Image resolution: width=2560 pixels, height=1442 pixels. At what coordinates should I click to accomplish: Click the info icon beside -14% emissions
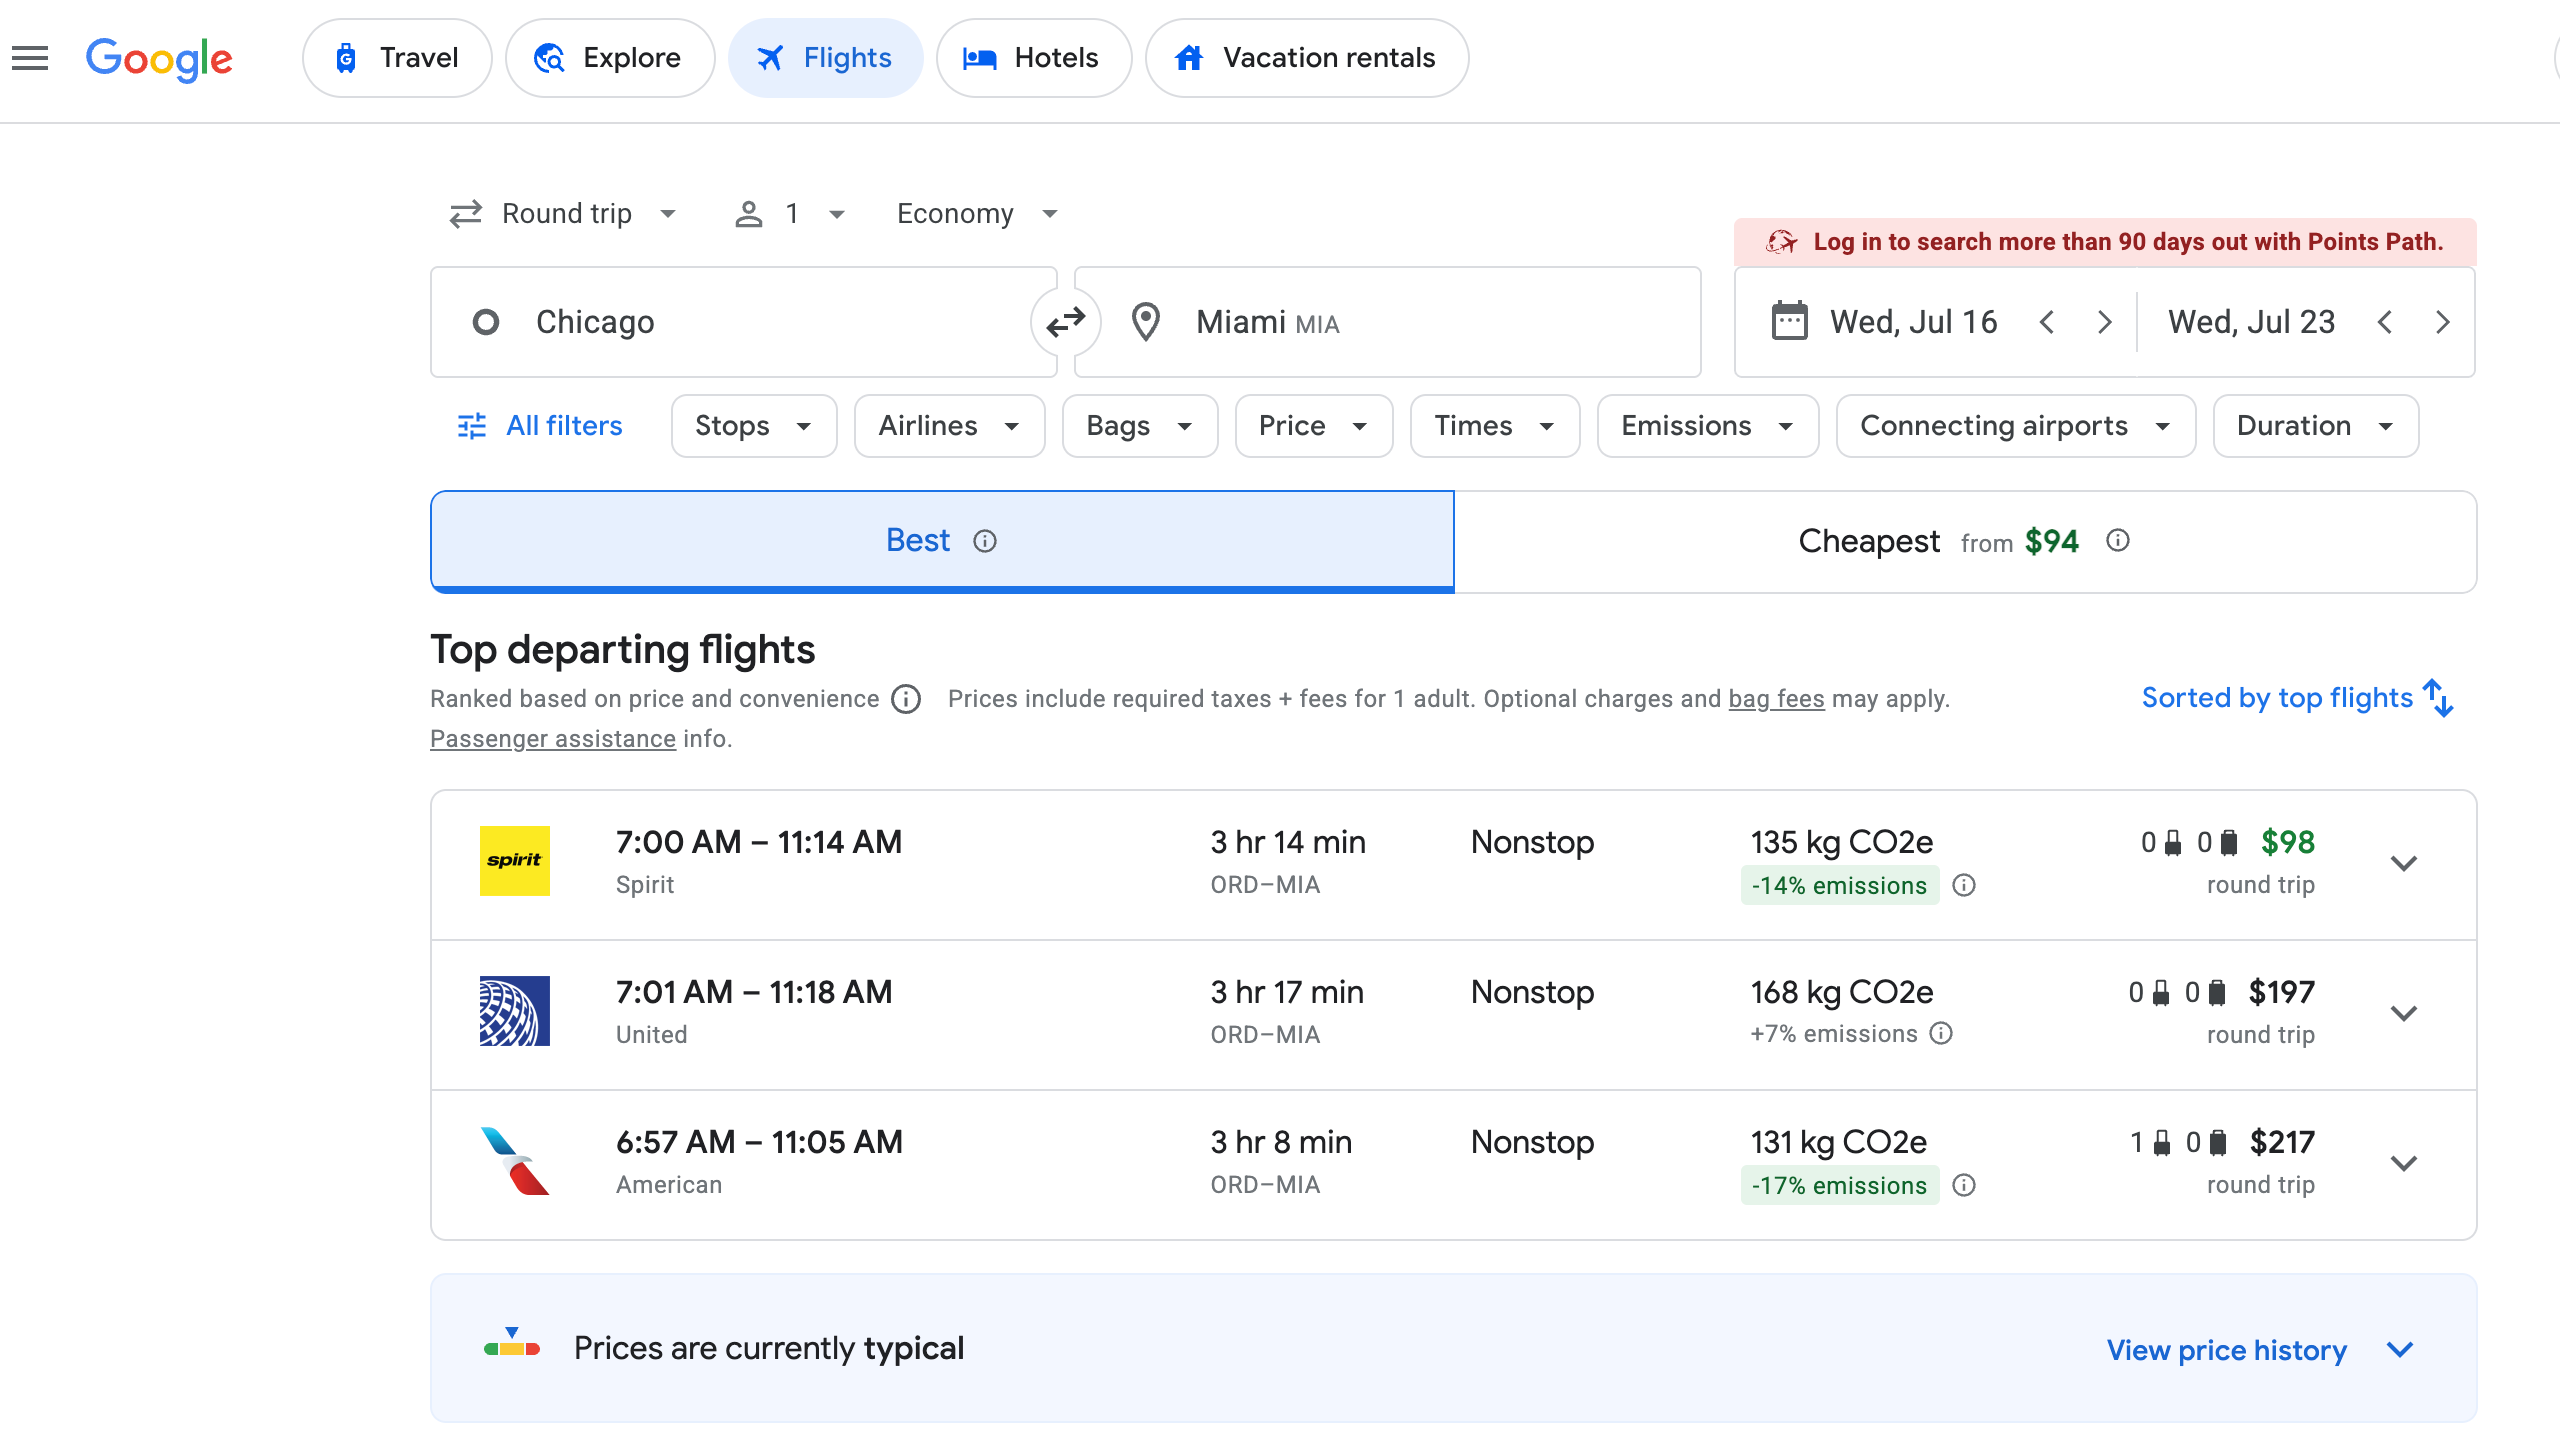coord(1964,885)
